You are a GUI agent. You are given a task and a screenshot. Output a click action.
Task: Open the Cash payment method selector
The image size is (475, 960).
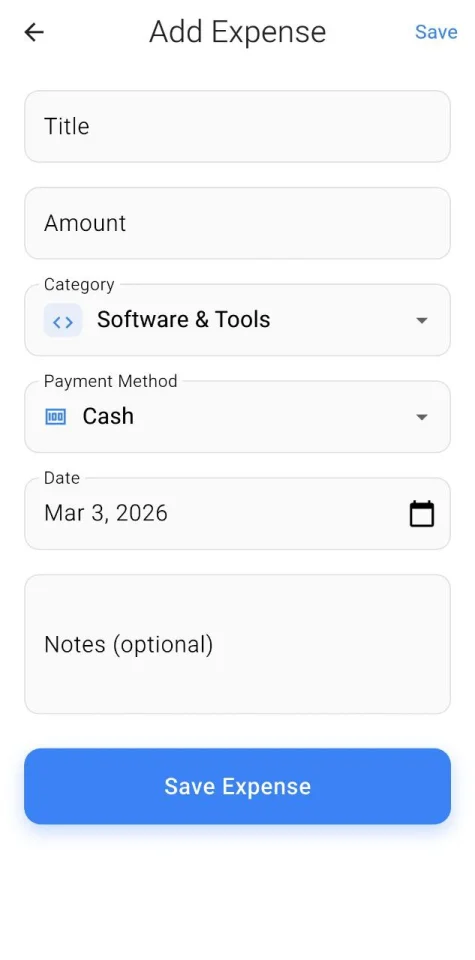pos(238,416)
